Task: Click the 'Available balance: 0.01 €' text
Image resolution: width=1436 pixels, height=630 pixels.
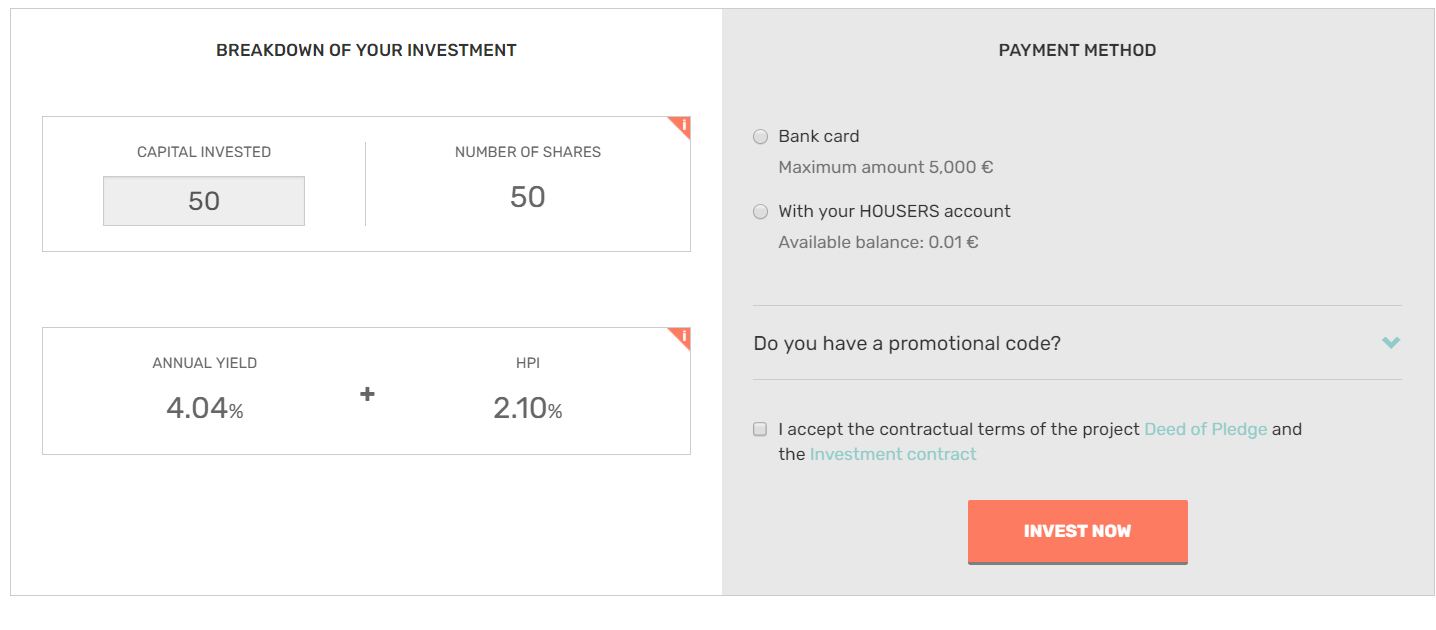Action: (878, 242)
